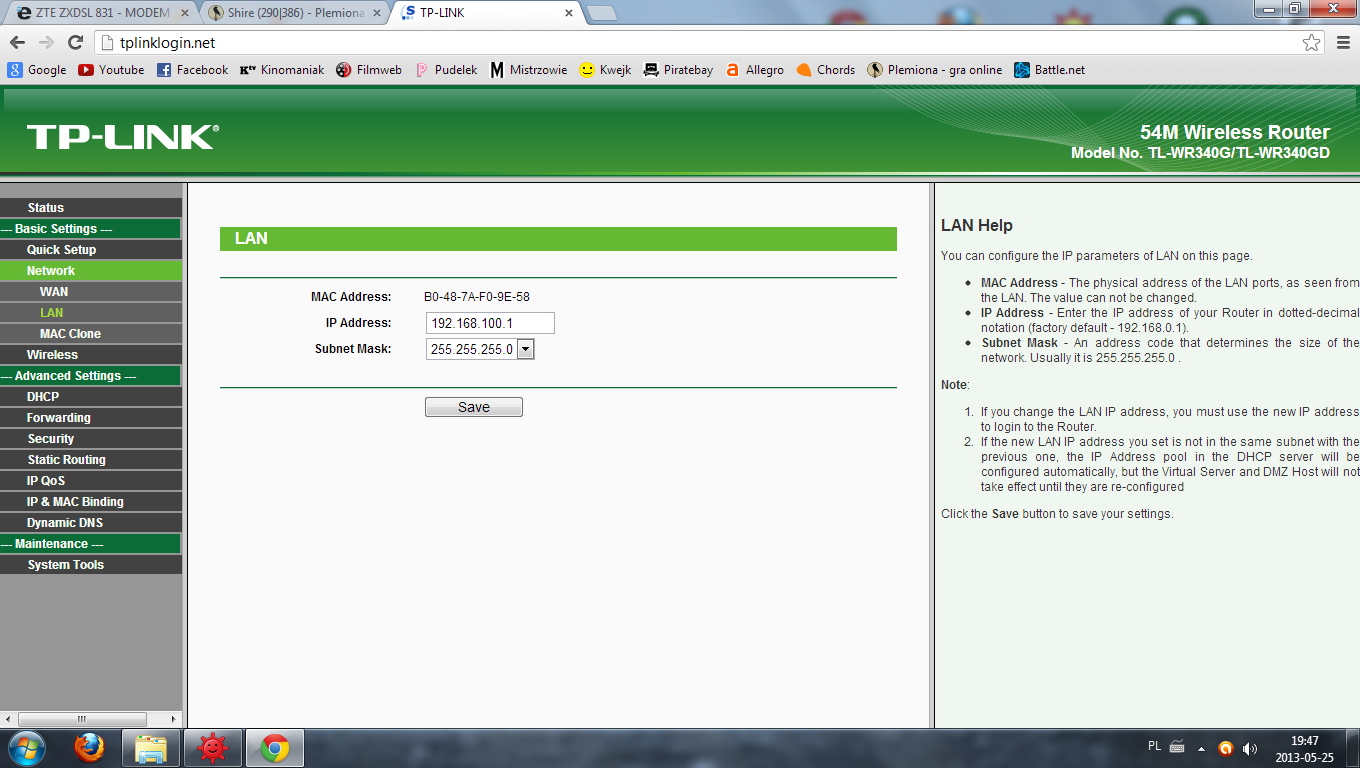Screen dimensions: 1360x768
Task: Open the Chords bookmark
Action: point(826,70)
